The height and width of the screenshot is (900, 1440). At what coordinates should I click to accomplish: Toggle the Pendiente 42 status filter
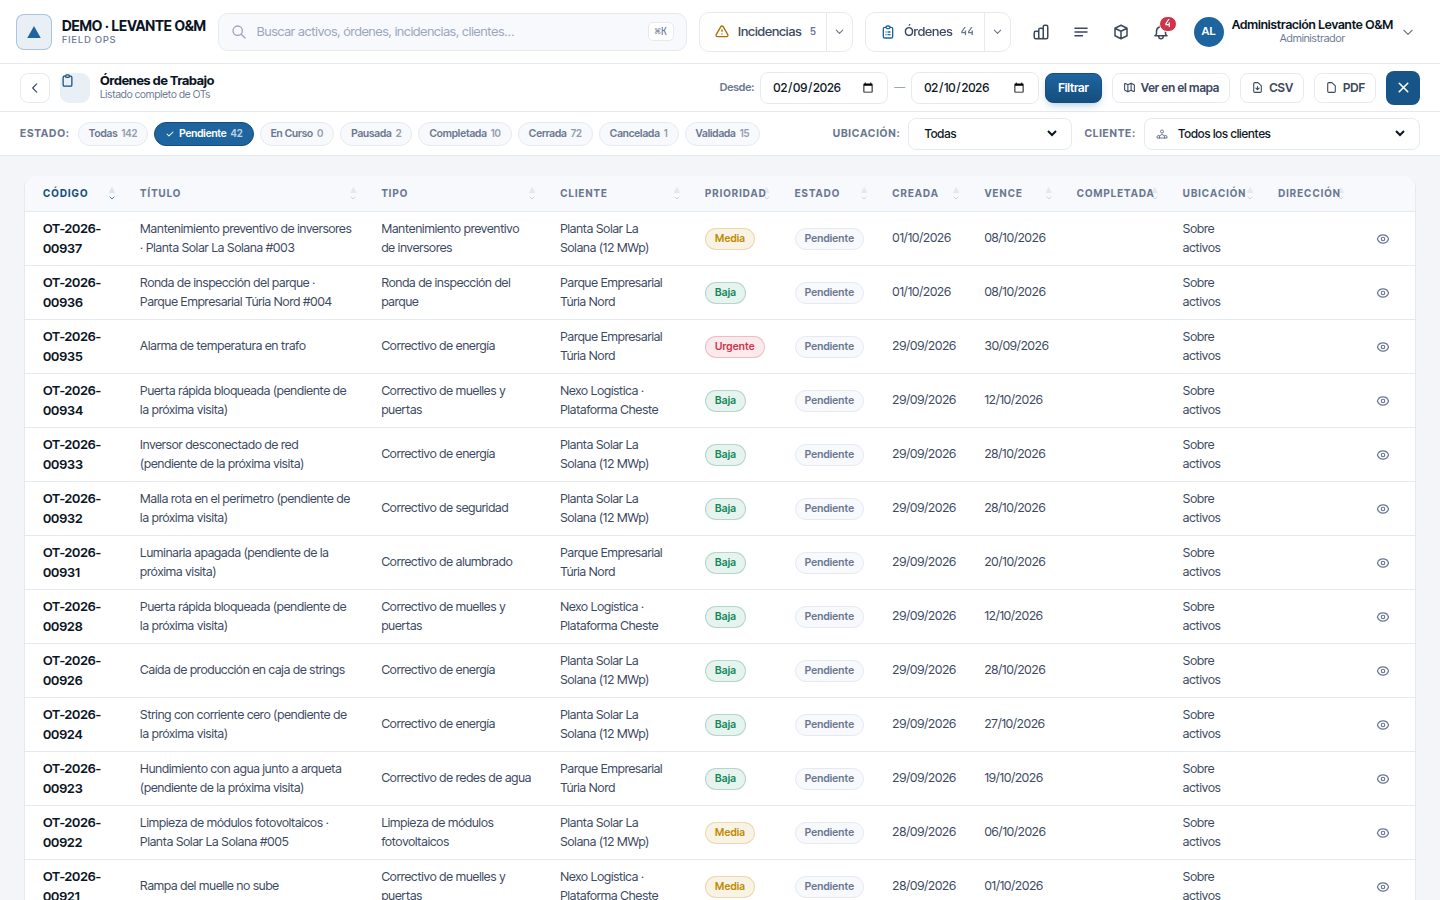[204, 134]
